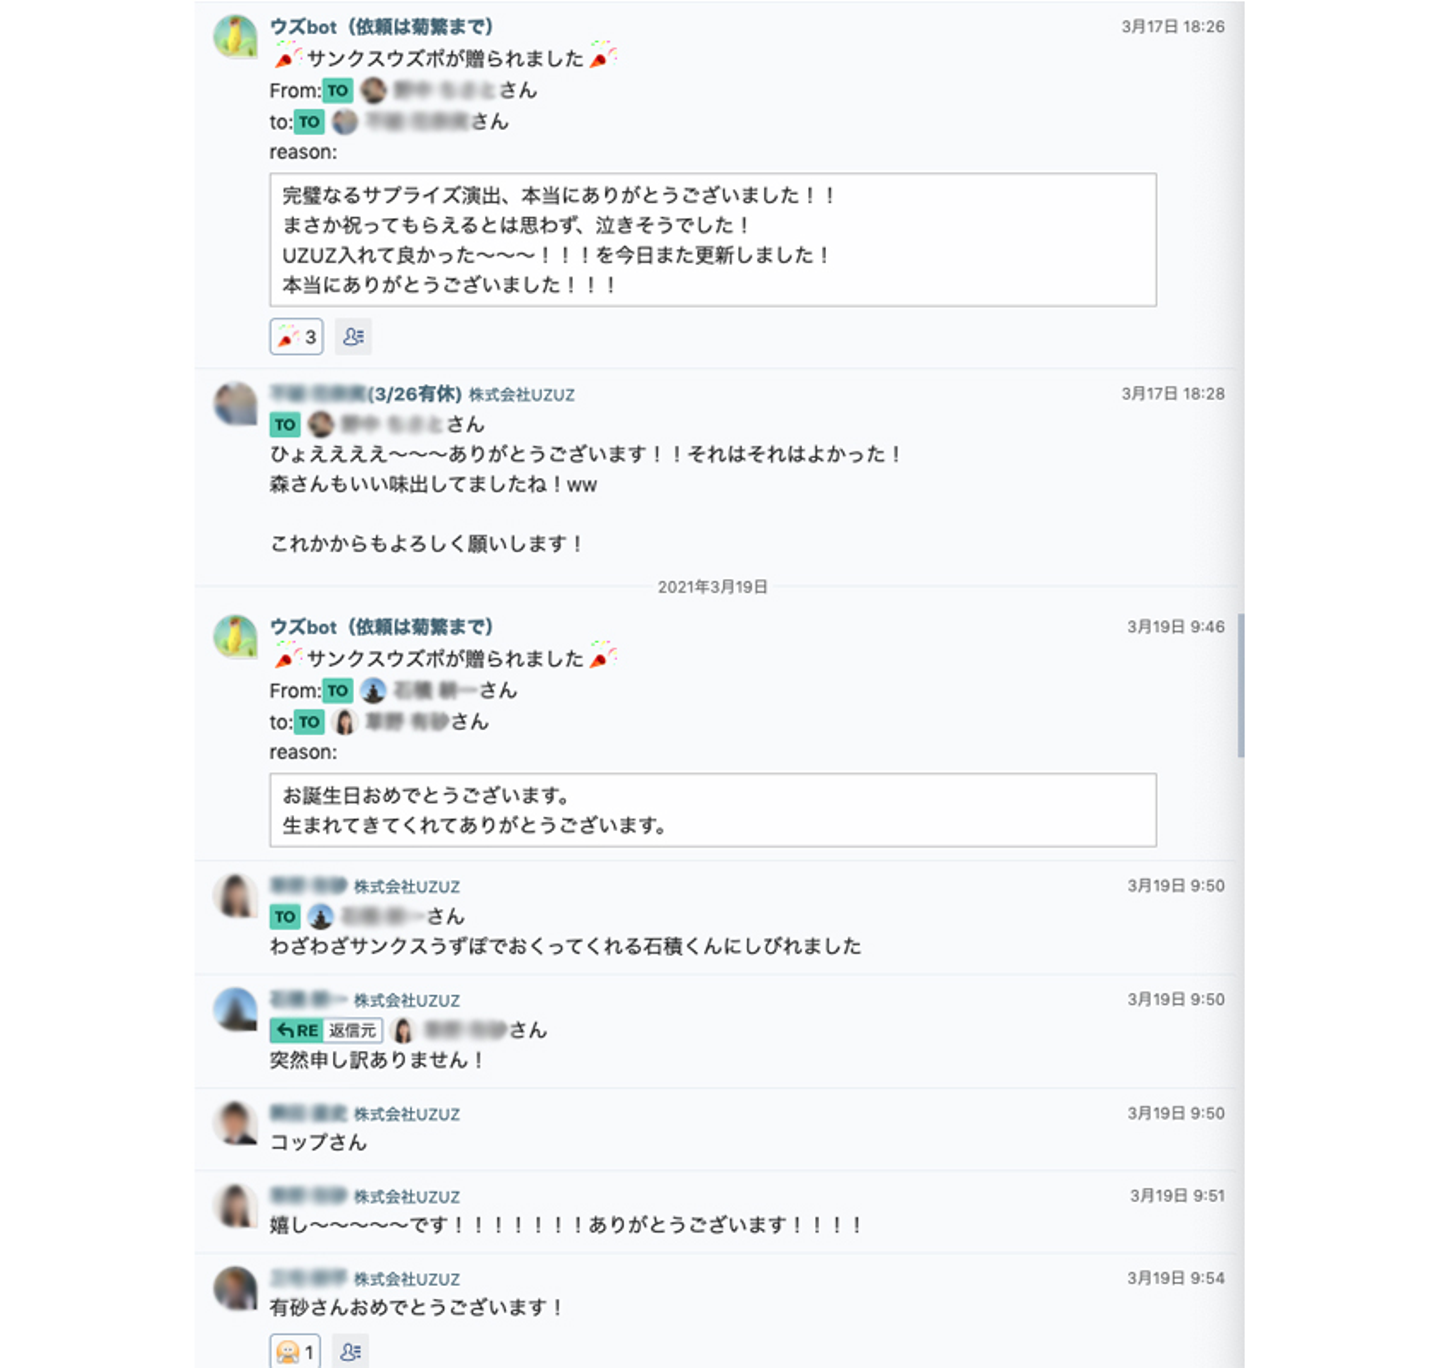Click the TO tag beside From: in 18:26 post
The height and width of the screenshot is (1368, 1440).
point(338,91)
